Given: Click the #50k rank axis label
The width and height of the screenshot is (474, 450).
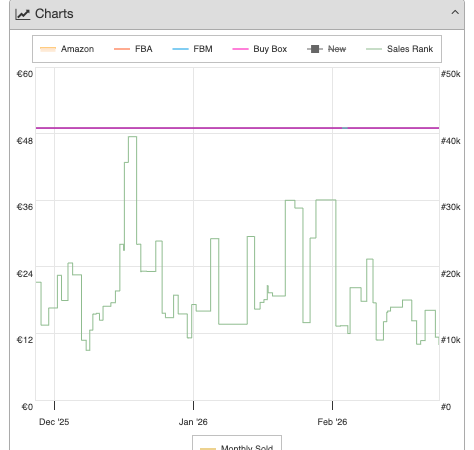Looking at the screenshot, I should click(451, 74).
